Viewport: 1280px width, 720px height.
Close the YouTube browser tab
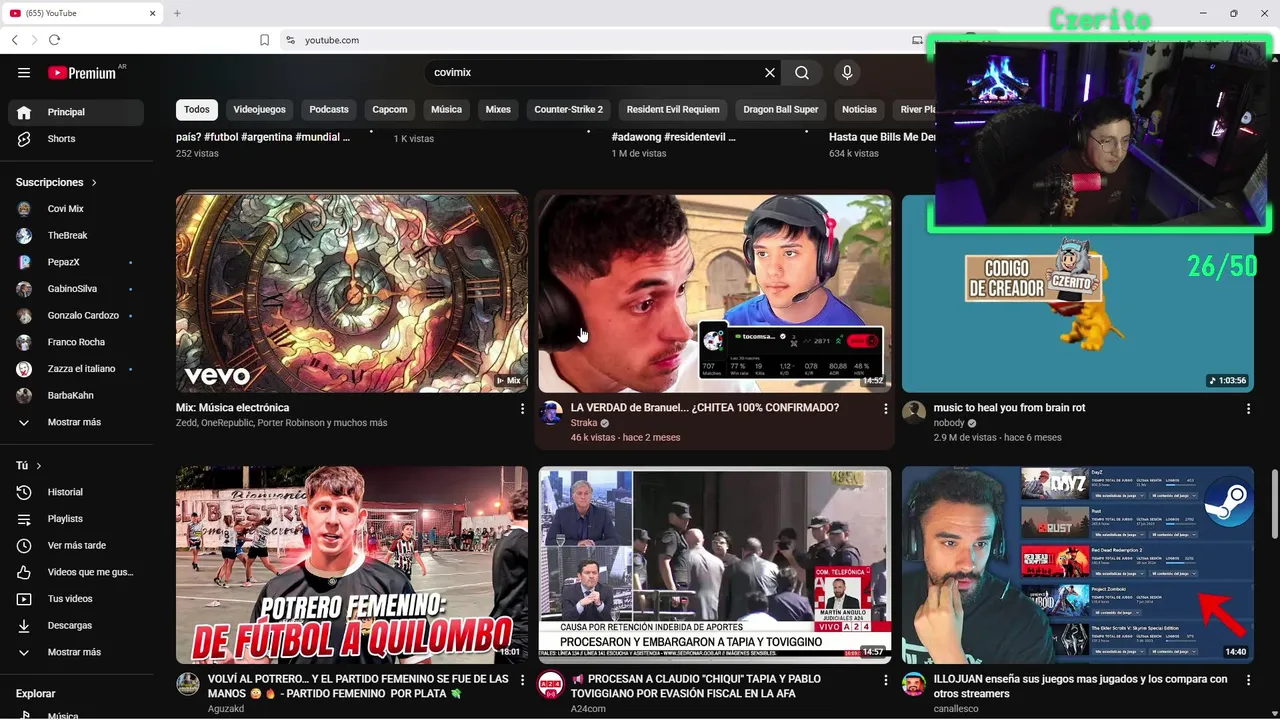point(153,13)
